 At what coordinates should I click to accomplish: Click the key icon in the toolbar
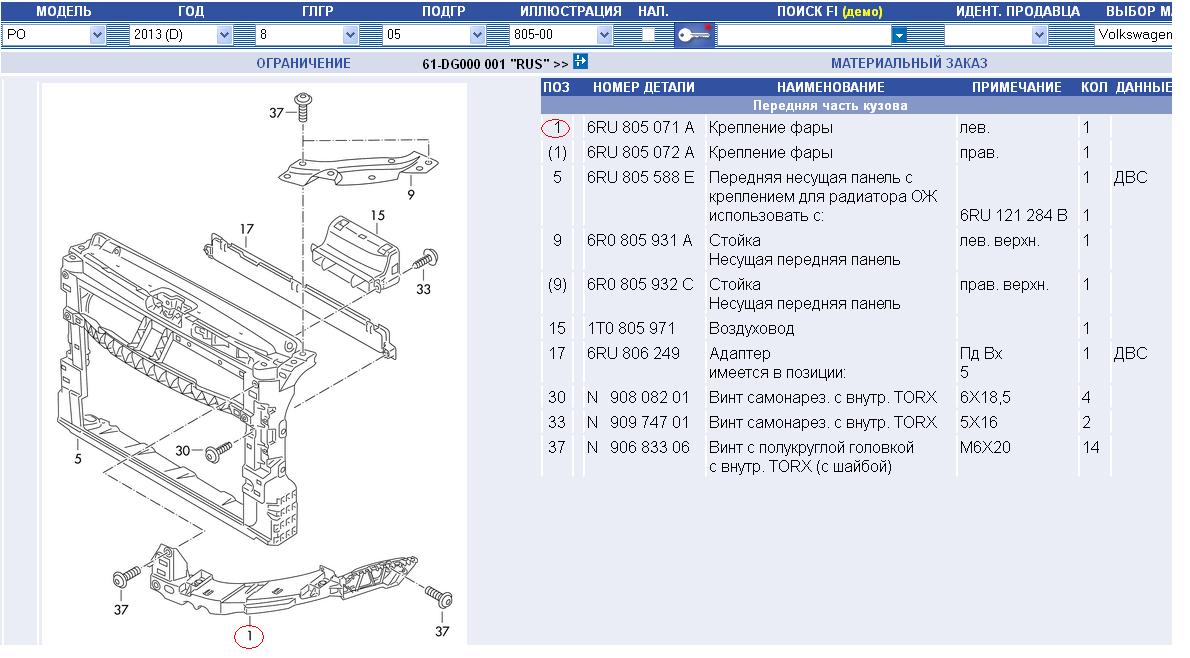tap(693, 35)
